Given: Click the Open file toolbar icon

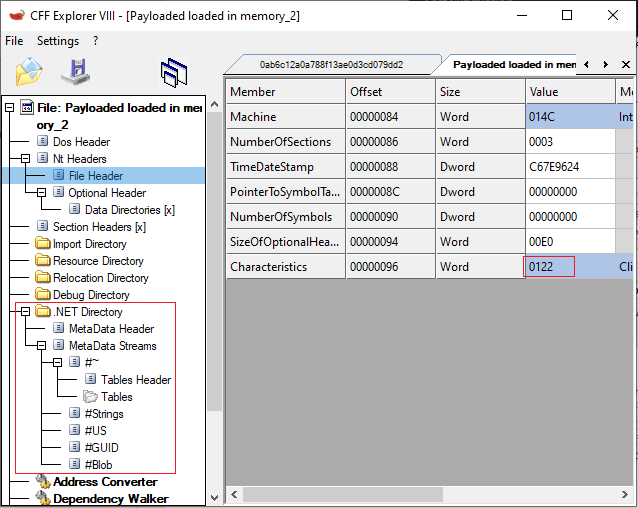Looking at the screenshot, I should (29, 72).
